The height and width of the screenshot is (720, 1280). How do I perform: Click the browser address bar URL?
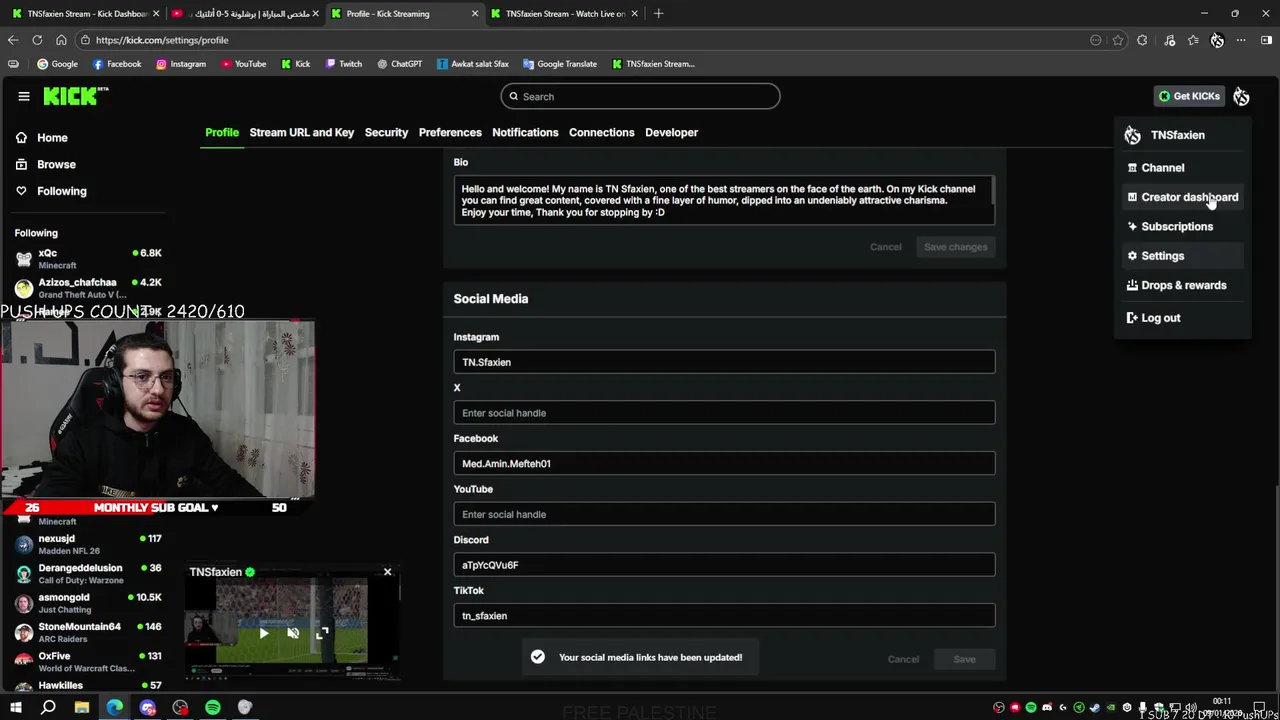162,40
